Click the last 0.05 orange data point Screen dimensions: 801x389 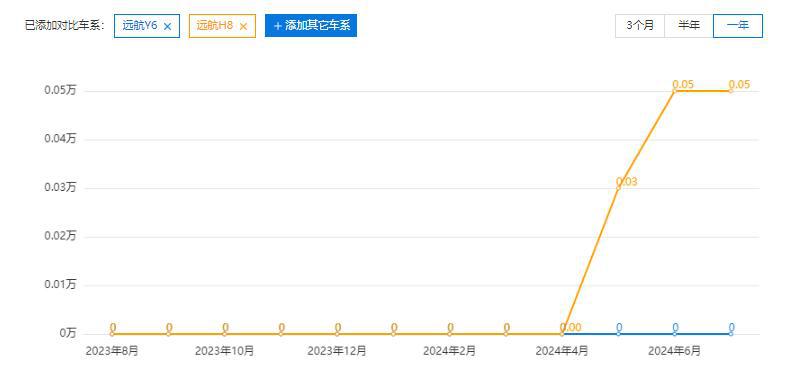point(731,91)
